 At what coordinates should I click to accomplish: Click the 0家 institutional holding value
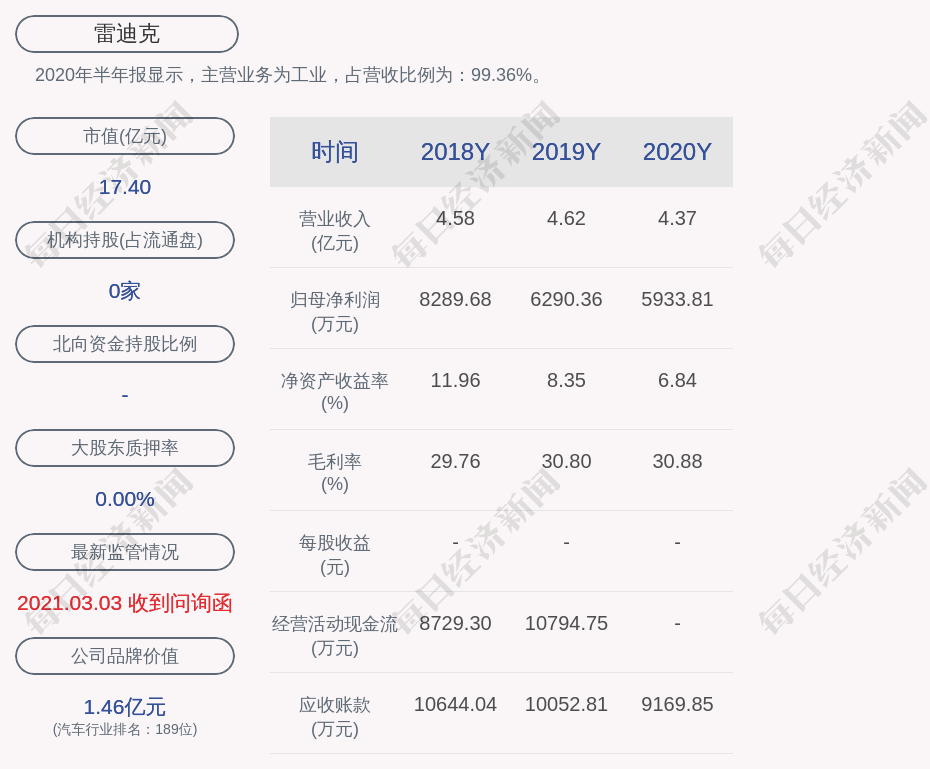point(125,291)
